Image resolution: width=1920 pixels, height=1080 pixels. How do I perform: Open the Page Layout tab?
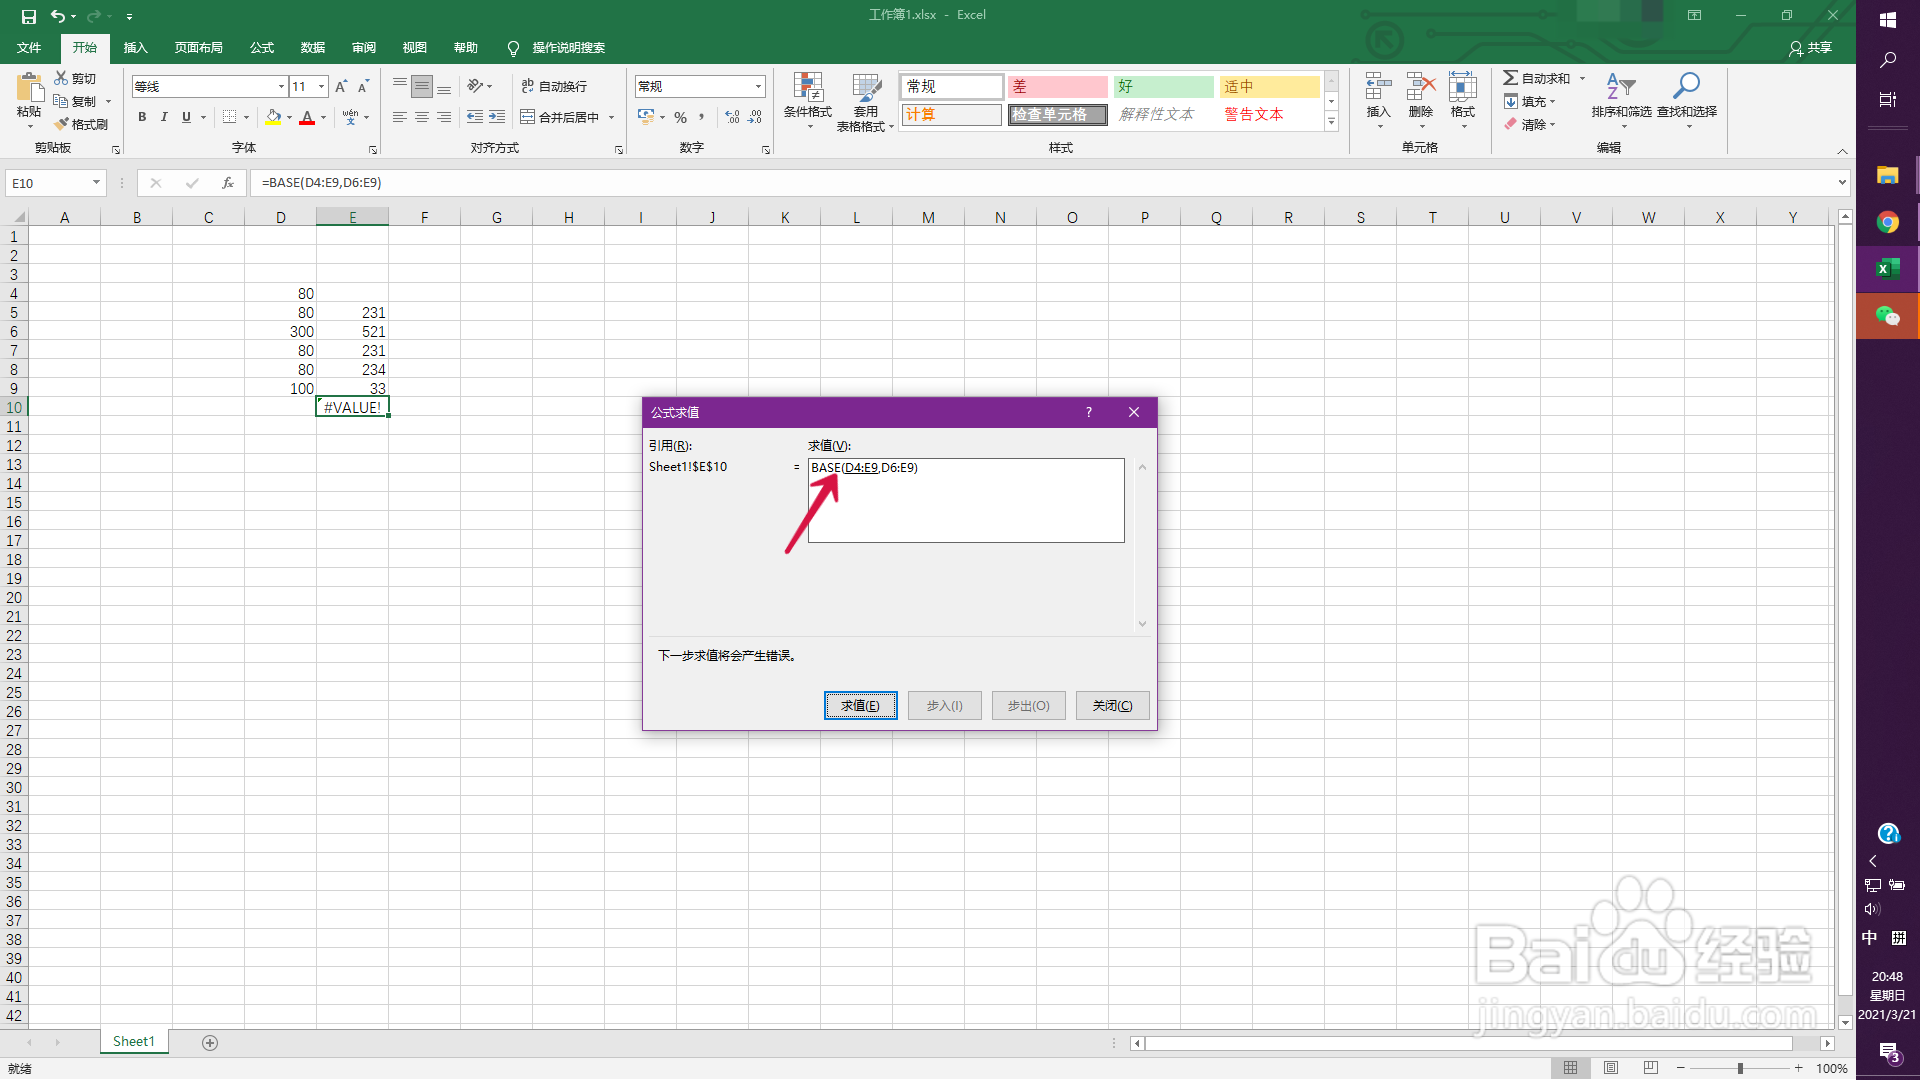198,48
